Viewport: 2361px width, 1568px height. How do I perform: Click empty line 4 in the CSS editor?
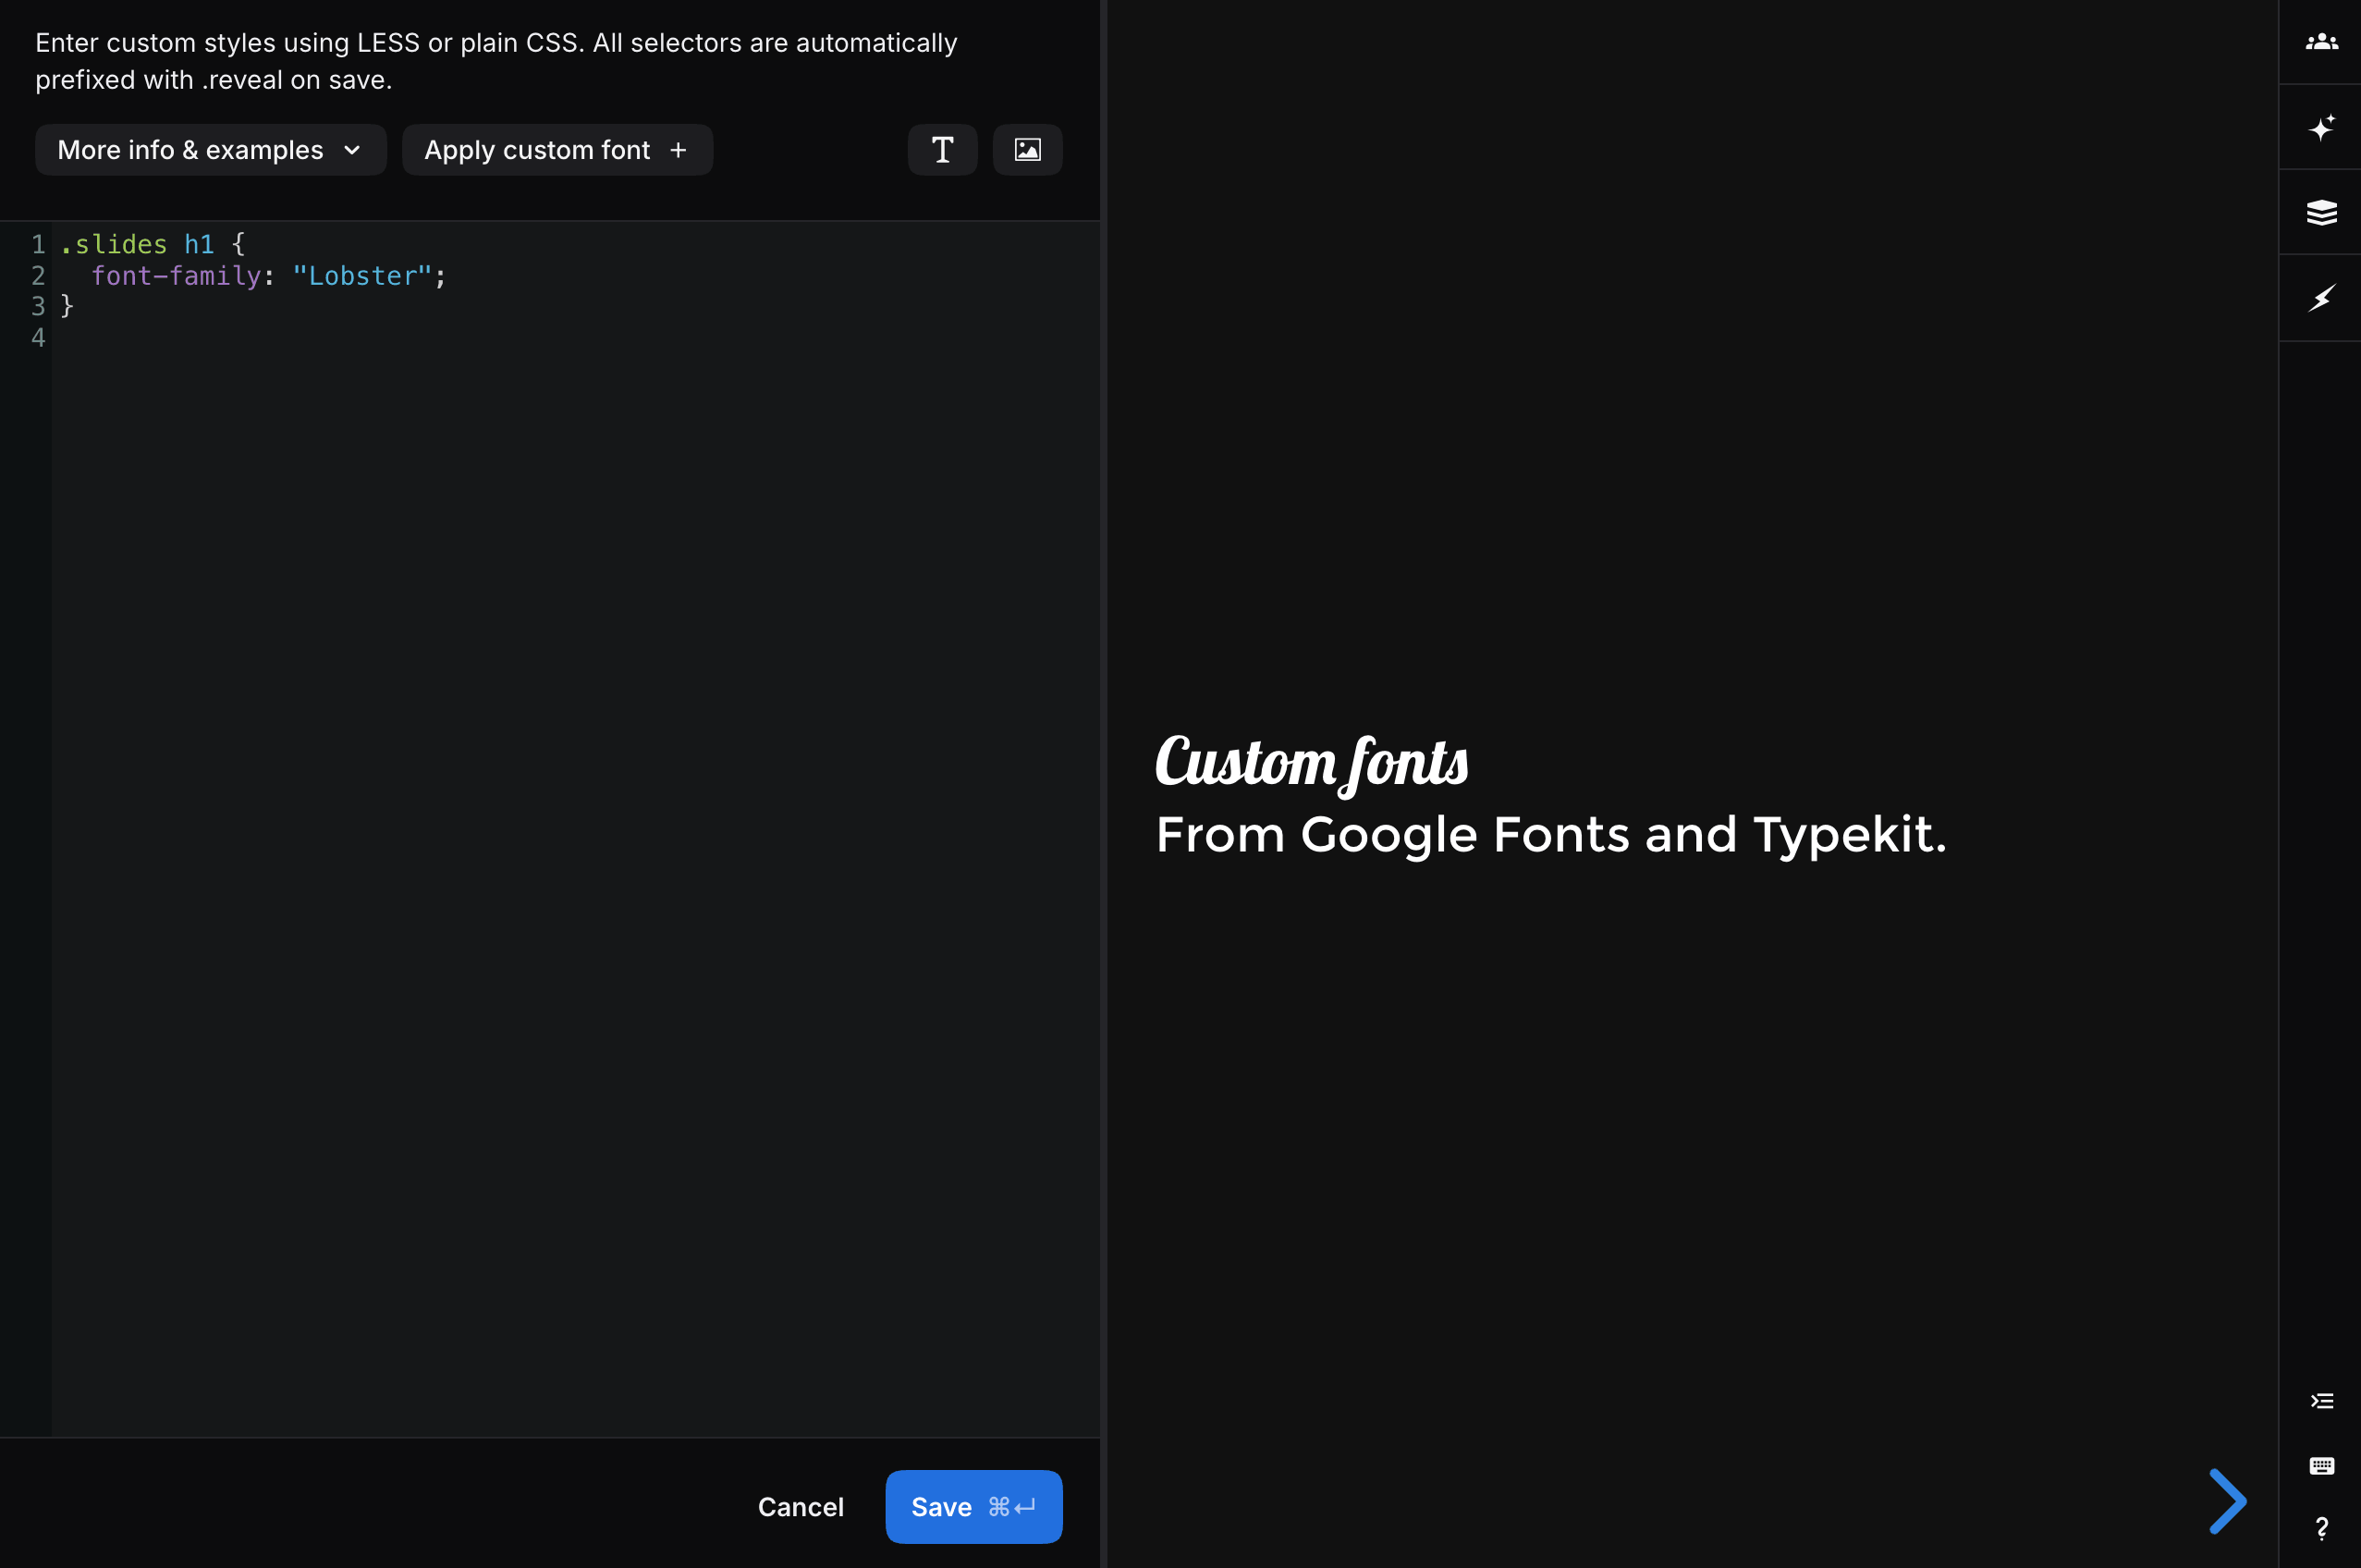(x=575, y=338)
